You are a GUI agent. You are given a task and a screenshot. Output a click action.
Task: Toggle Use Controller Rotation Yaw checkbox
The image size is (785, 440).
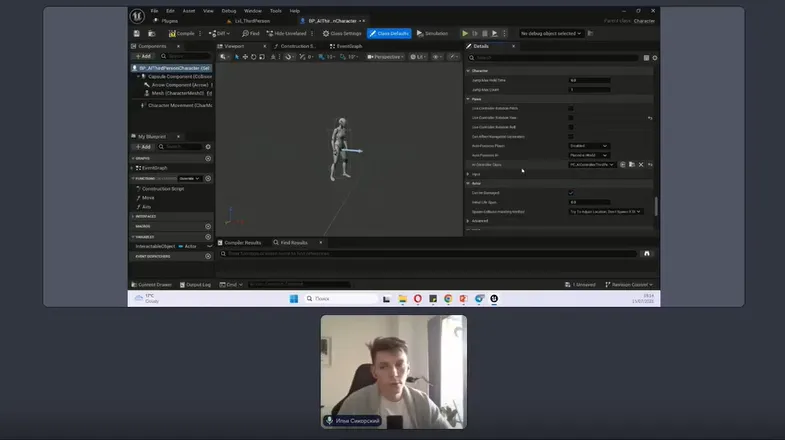click(571, 118)
